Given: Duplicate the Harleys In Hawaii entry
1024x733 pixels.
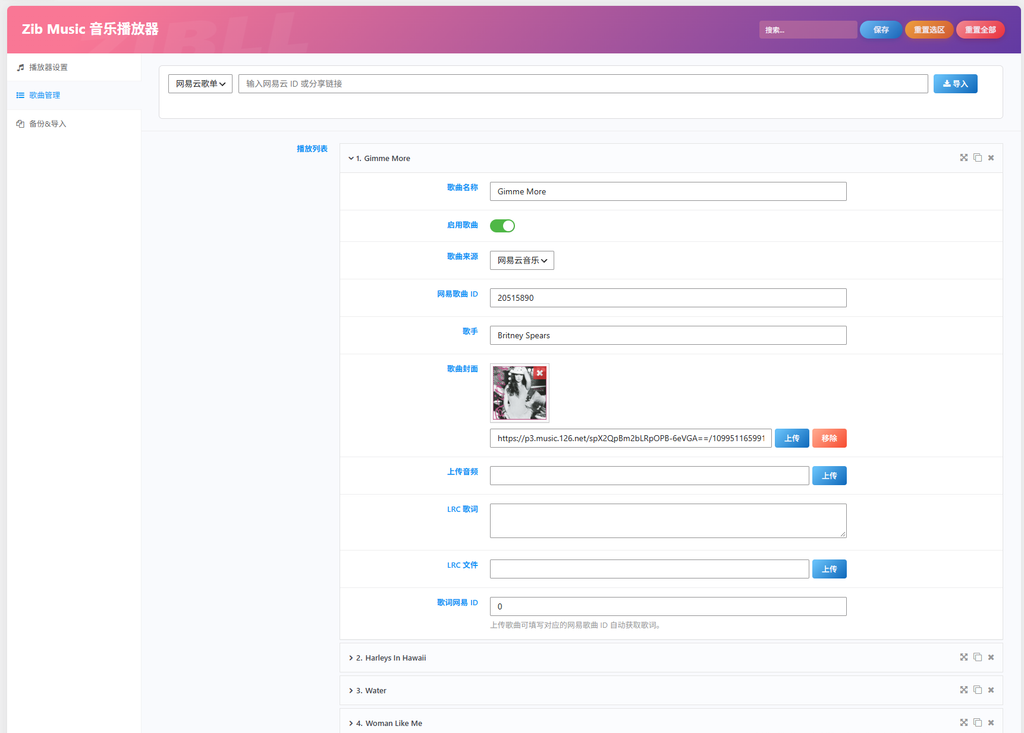Looking at the screenshot, I should (977, 657).
